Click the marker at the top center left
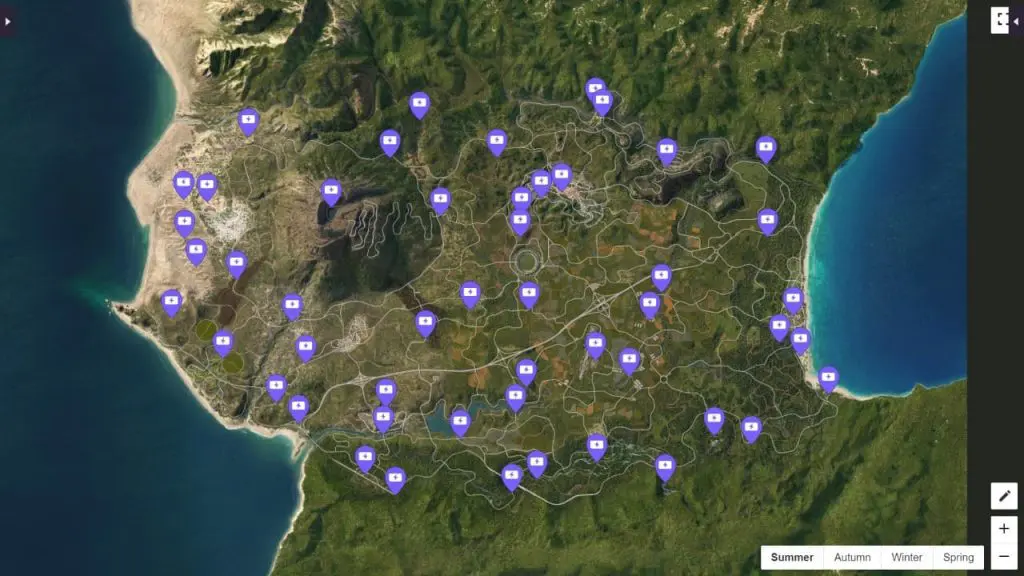This screenshot has width=1024, height=576. tap(419, 105)
